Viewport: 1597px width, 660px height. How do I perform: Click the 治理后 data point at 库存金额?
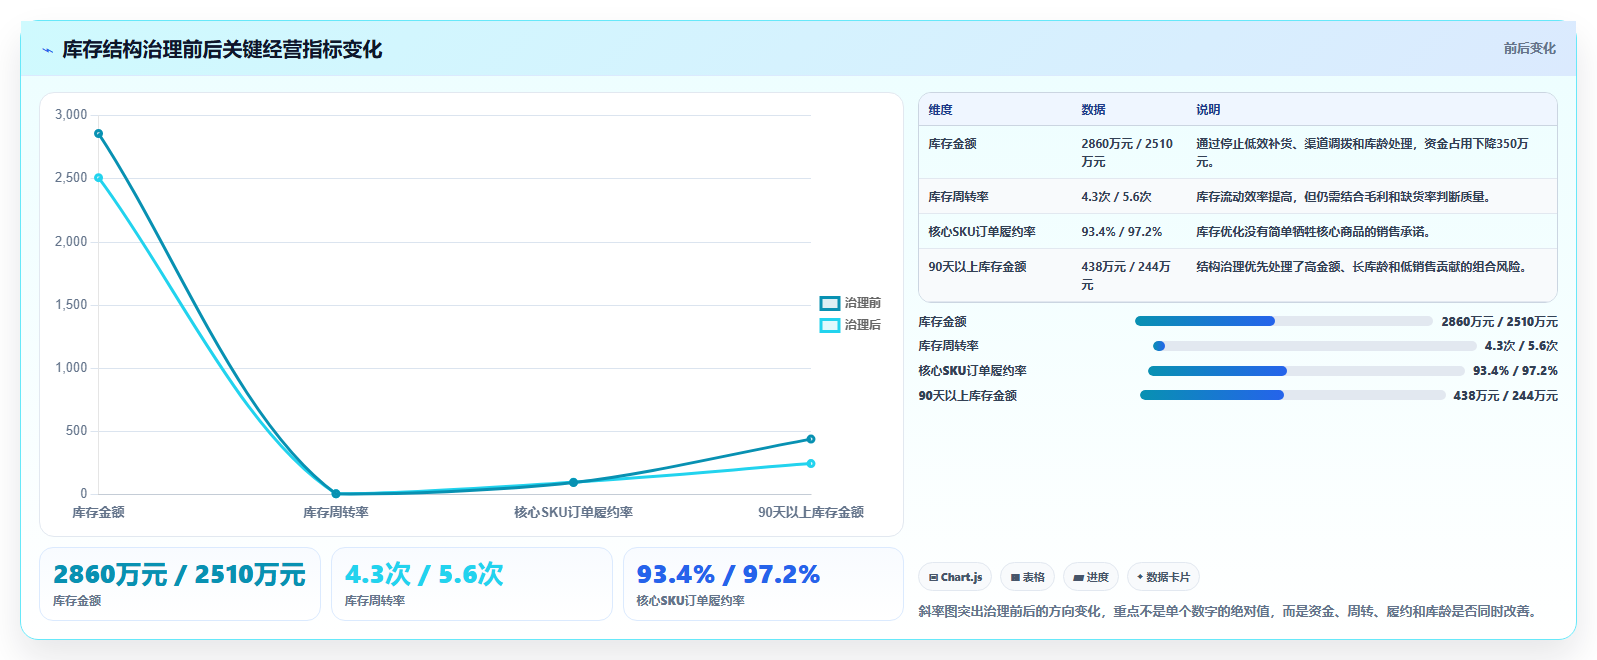click(98, 178)
